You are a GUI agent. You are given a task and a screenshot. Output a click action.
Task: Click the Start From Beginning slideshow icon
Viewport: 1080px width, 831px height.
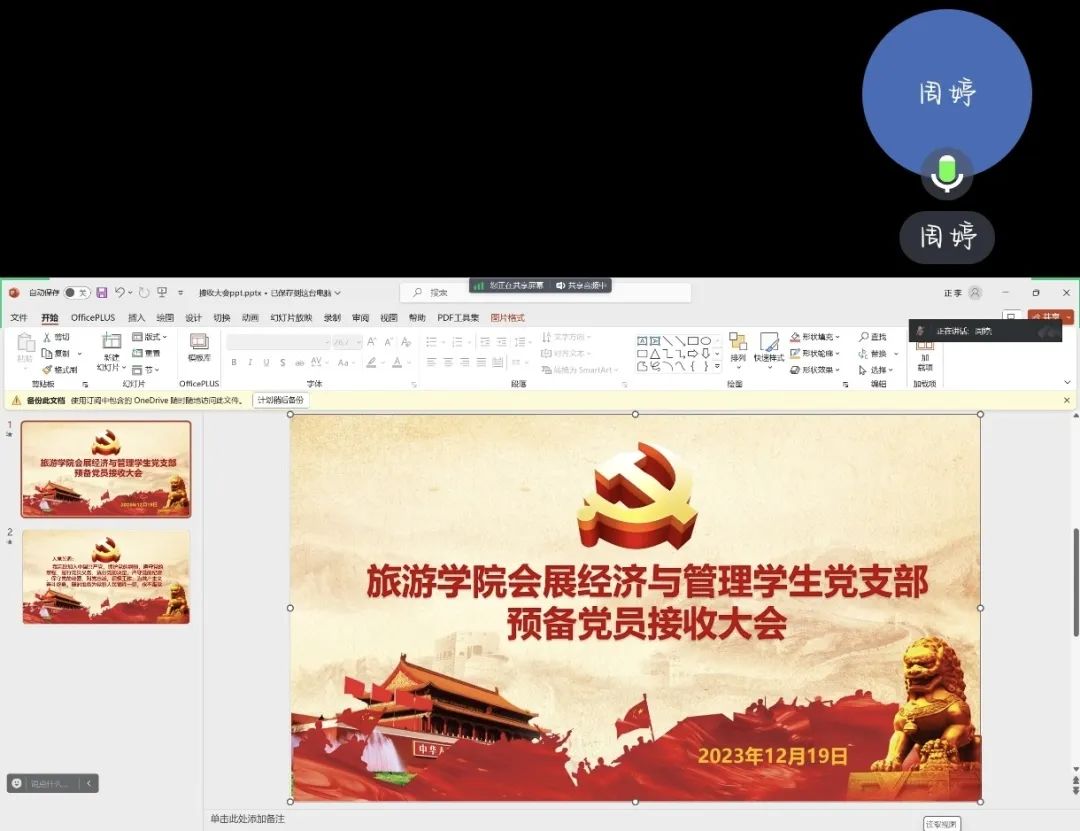pyautogui.click(x=163, y=293)
